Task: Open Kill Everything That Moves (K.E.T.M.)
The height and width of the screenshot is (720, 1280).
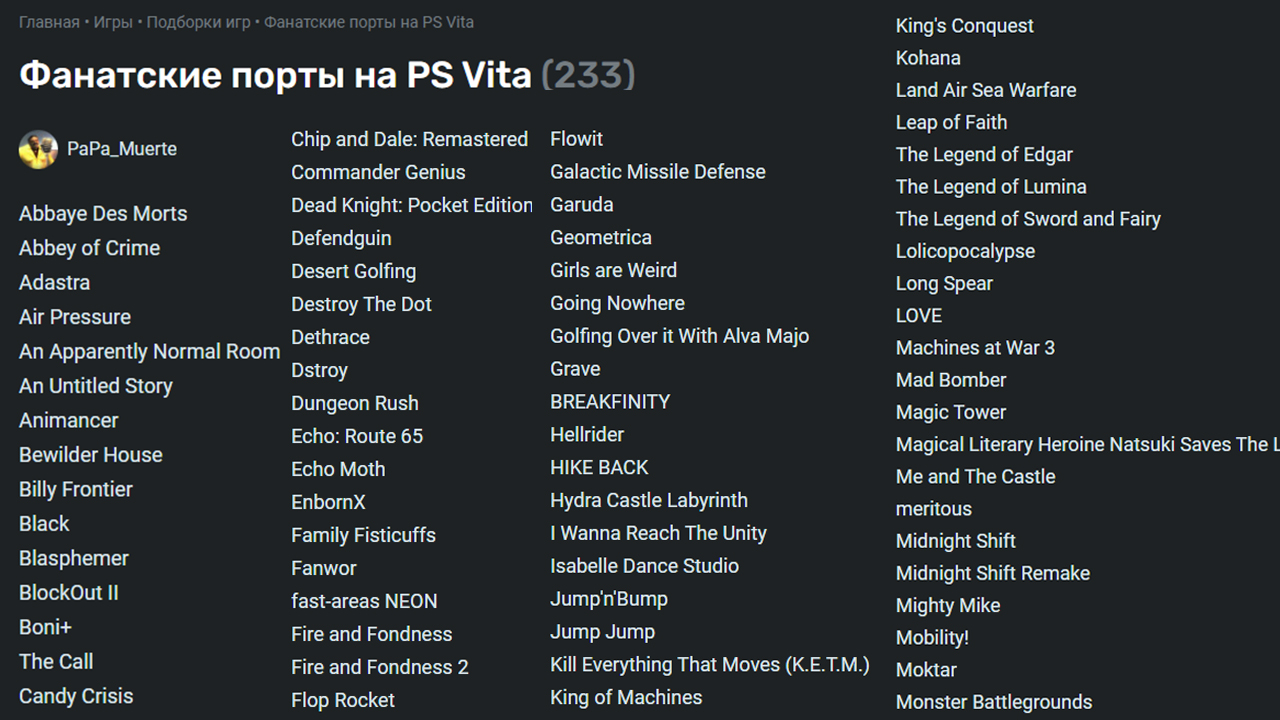Action: pyautogui.click(x=710, y=665)
